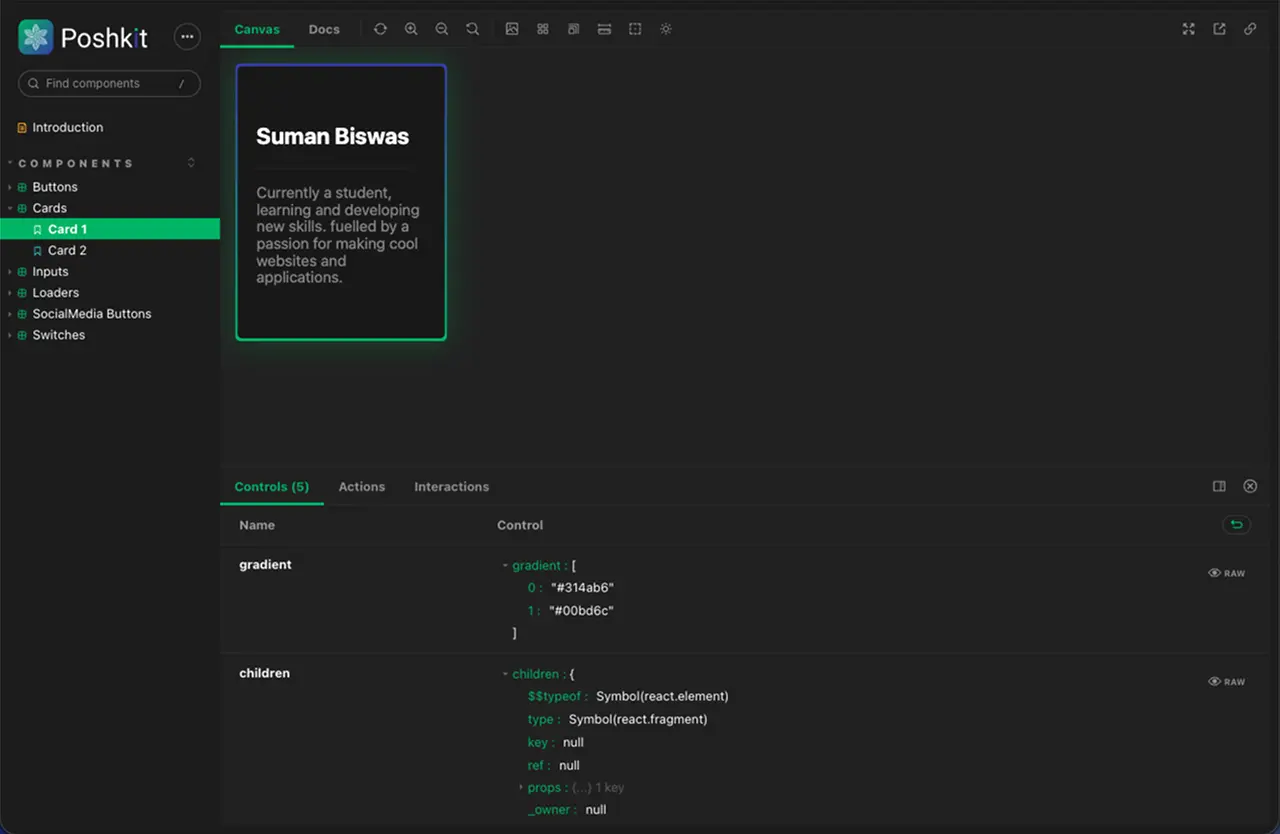Viewport: 1280px width, 834px height.
Task: Go fullscreen with the expand icon
Action: [1189, 29]
